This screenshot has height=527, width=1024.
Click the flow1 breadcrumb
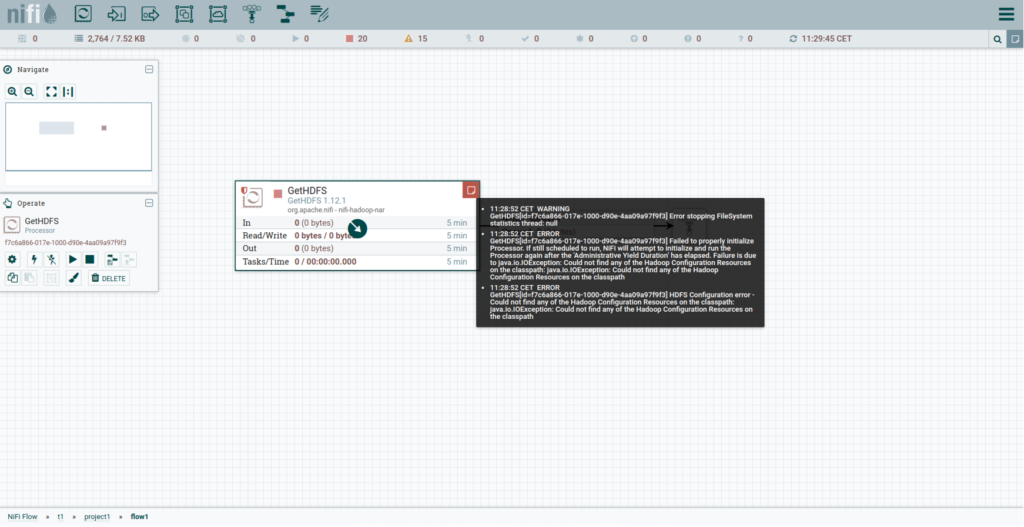pos(139,517)
